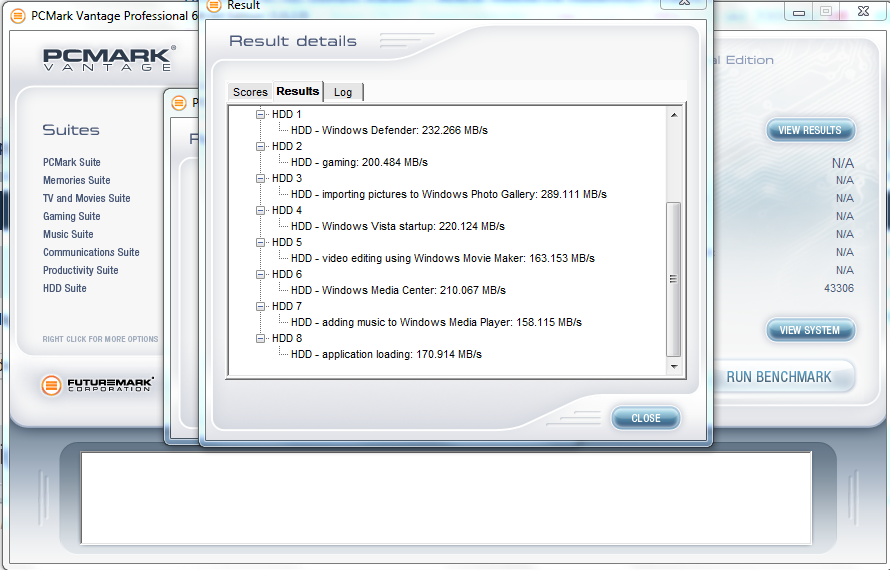The width and height of the screenshot is (890, 570).
Task: Click the VIEW SYSTEM button
Action: [x=810, y=330]
